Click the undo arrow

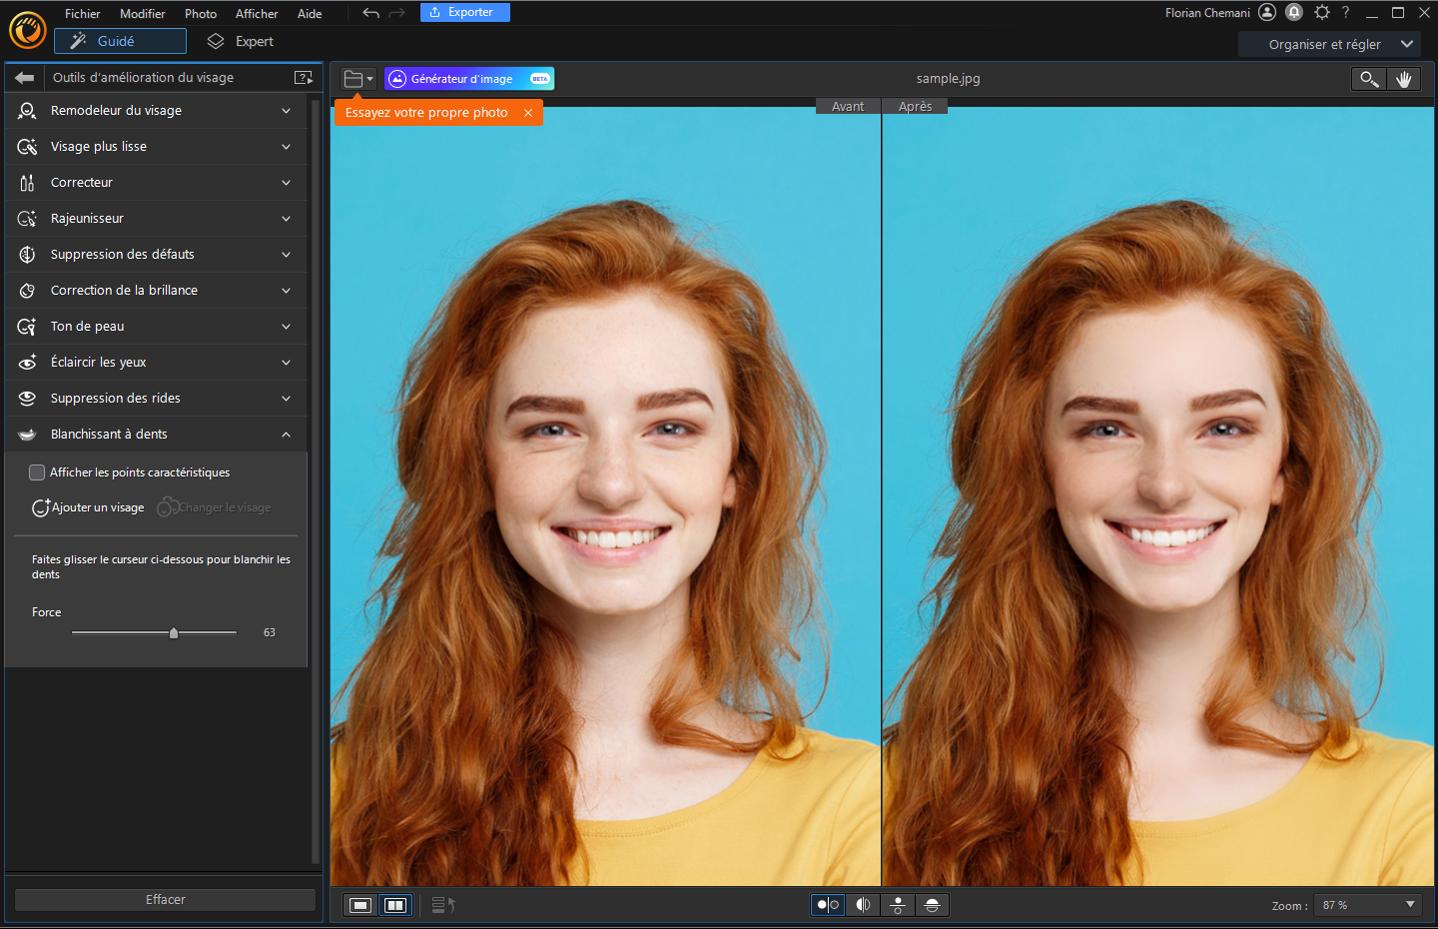click(371, 13)
